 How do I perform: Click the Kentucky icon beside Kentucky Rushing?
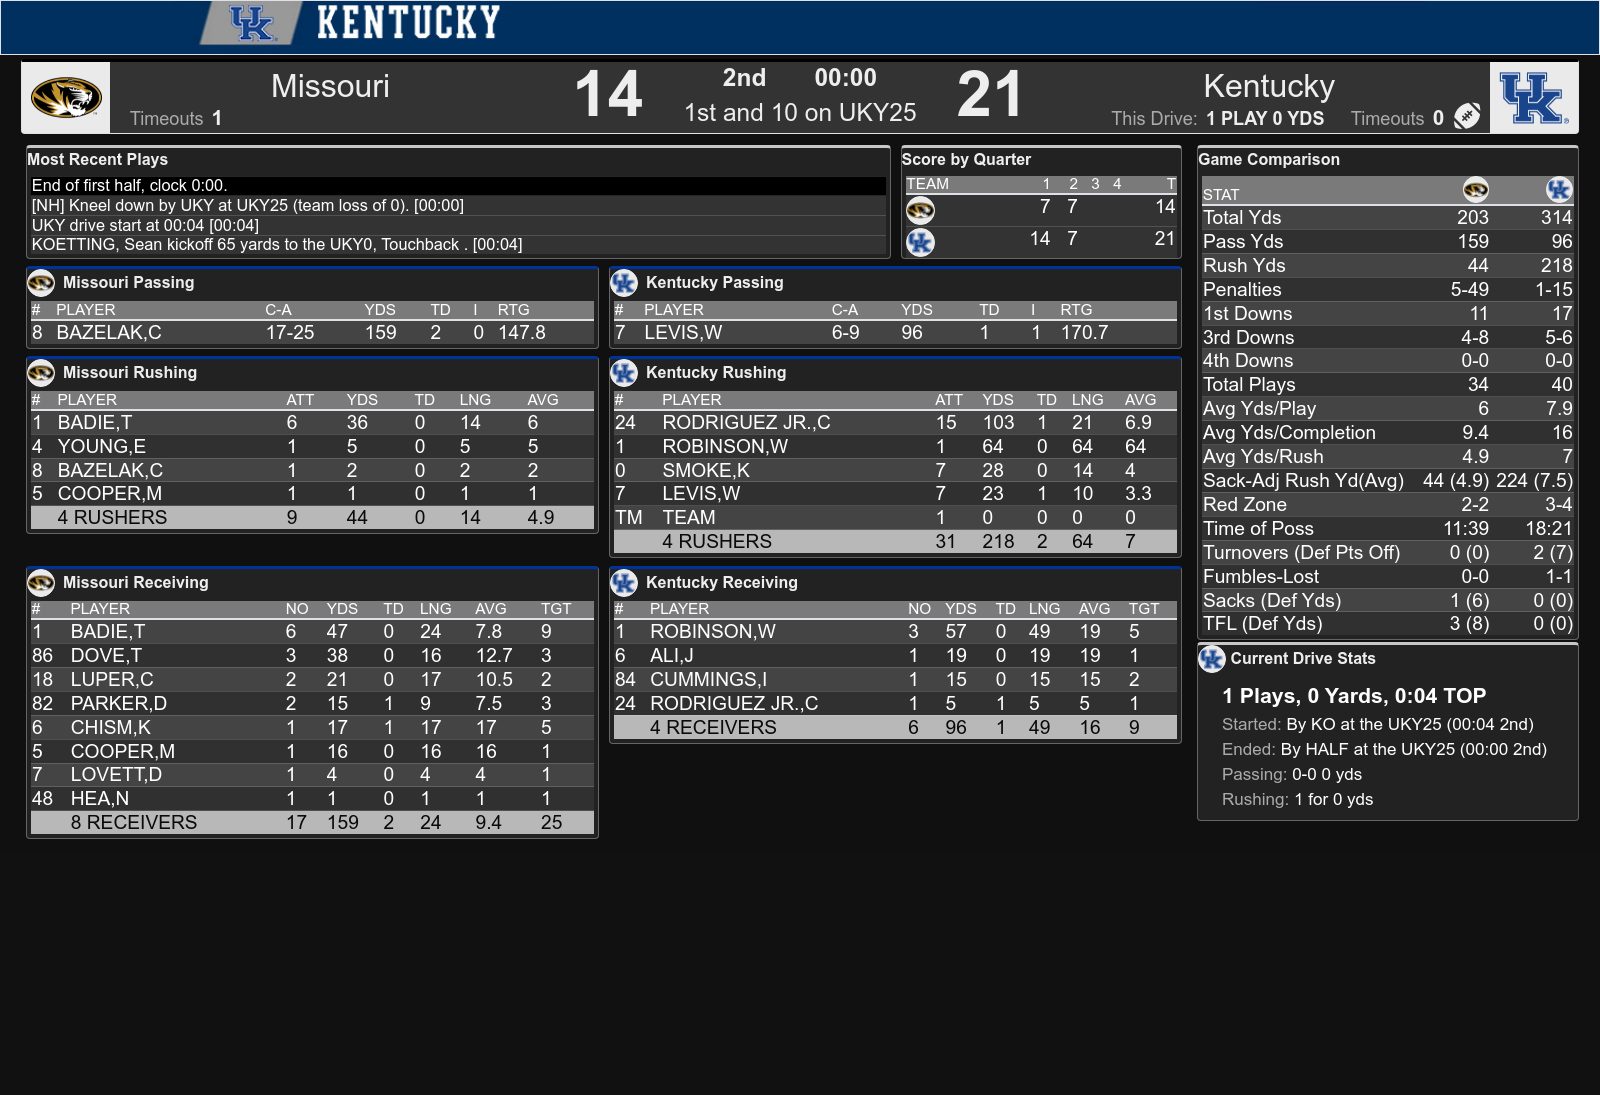click(624, 373)
